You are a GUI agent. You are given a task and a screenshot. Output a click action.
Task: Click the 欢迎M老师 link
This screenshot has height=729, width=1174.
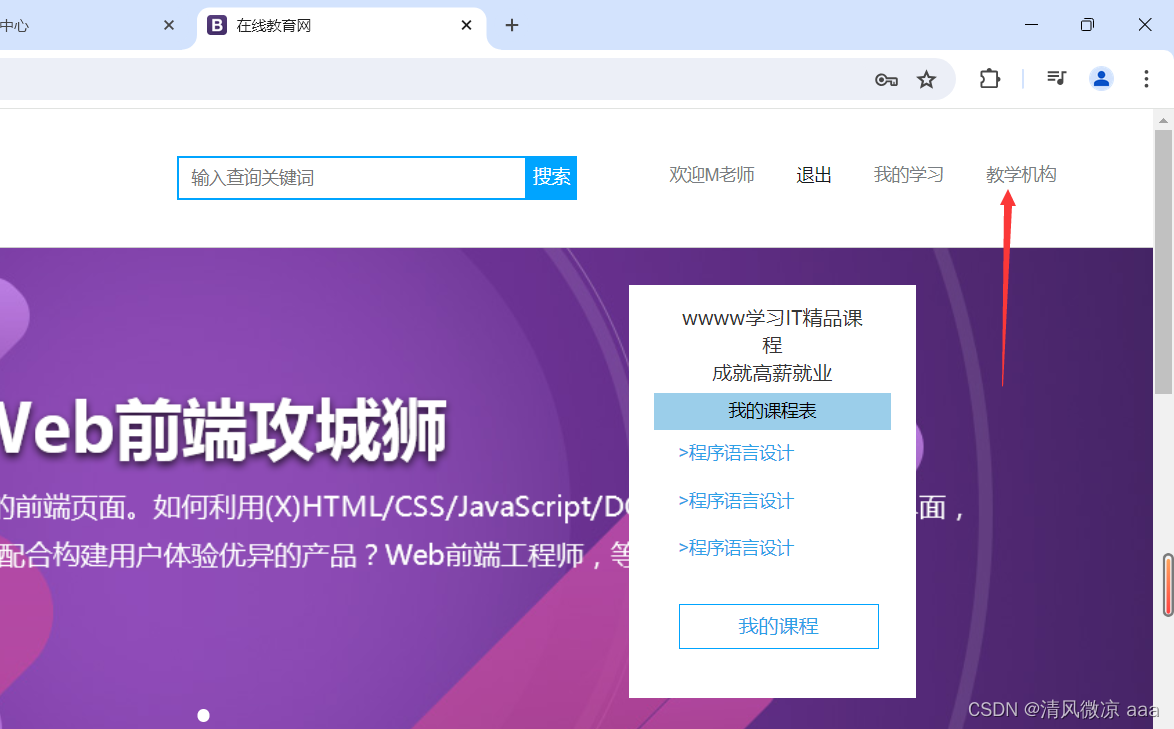click(x=711, y=175)
